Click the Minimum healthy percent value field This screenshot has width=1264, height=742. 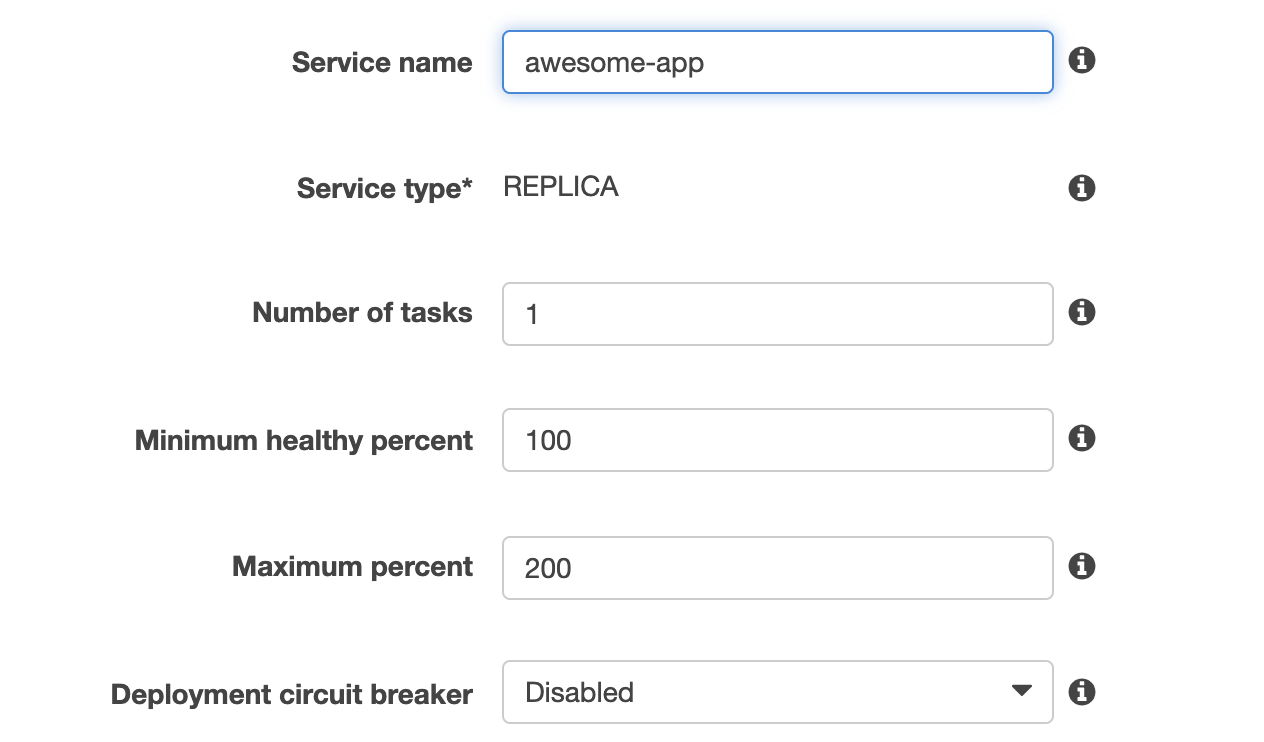(778, 439)
